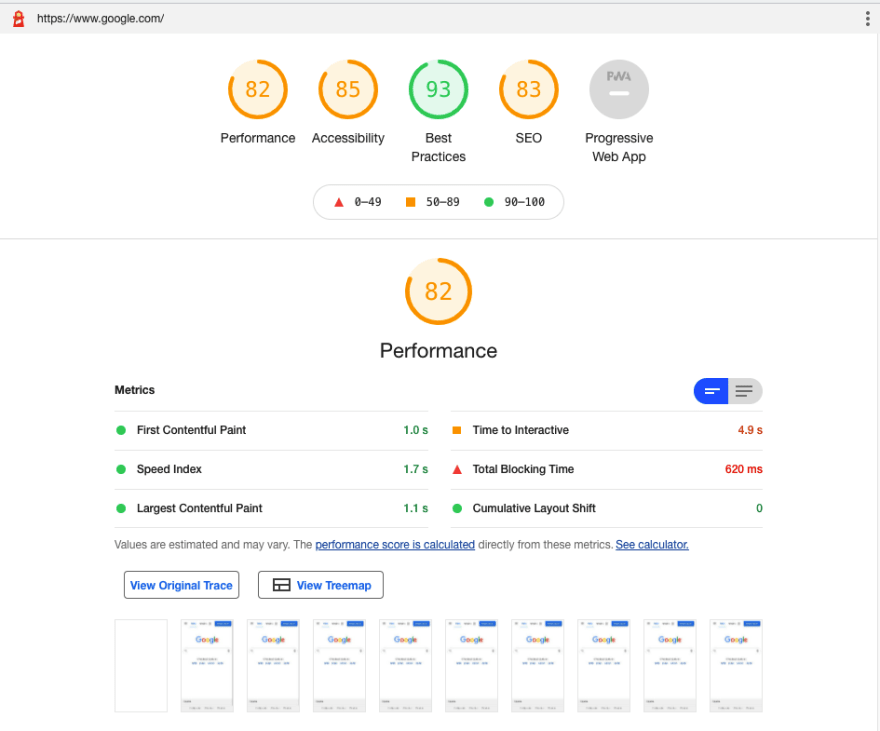Viewport: 880px width, 731px height.
Task: Switch metrics to expanded description view
Action: coord(745,391)
